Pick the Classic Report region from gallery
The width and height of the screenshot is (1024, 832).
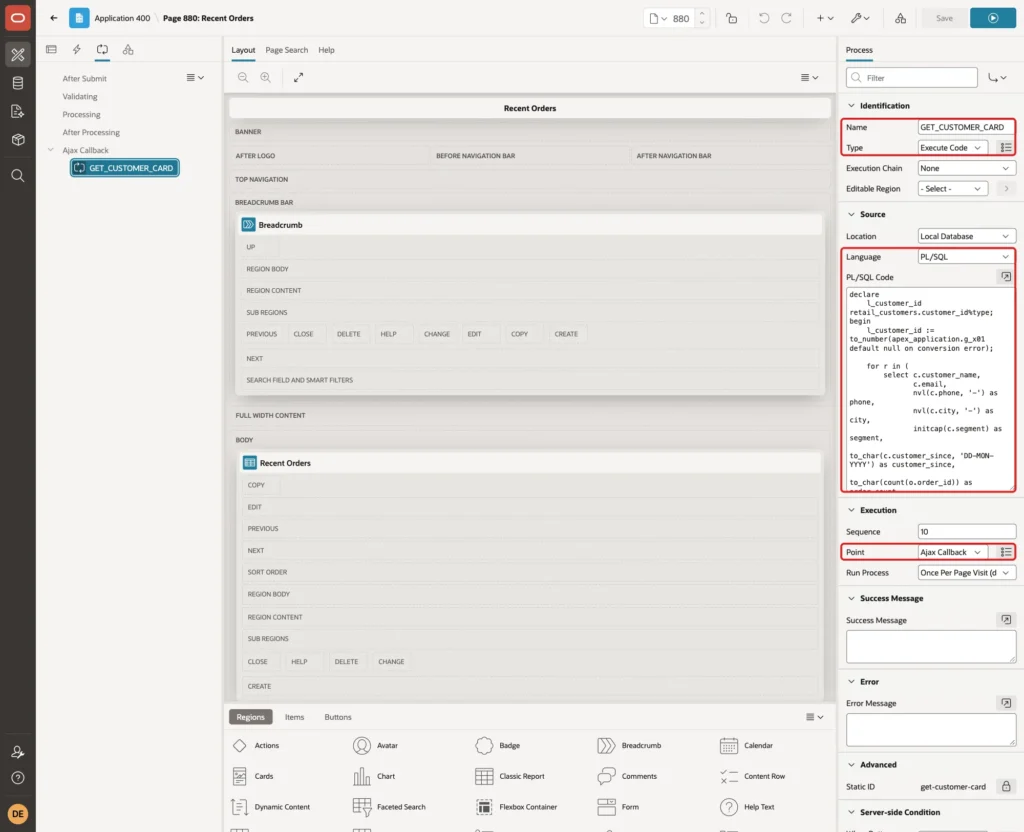coord(510,776)
